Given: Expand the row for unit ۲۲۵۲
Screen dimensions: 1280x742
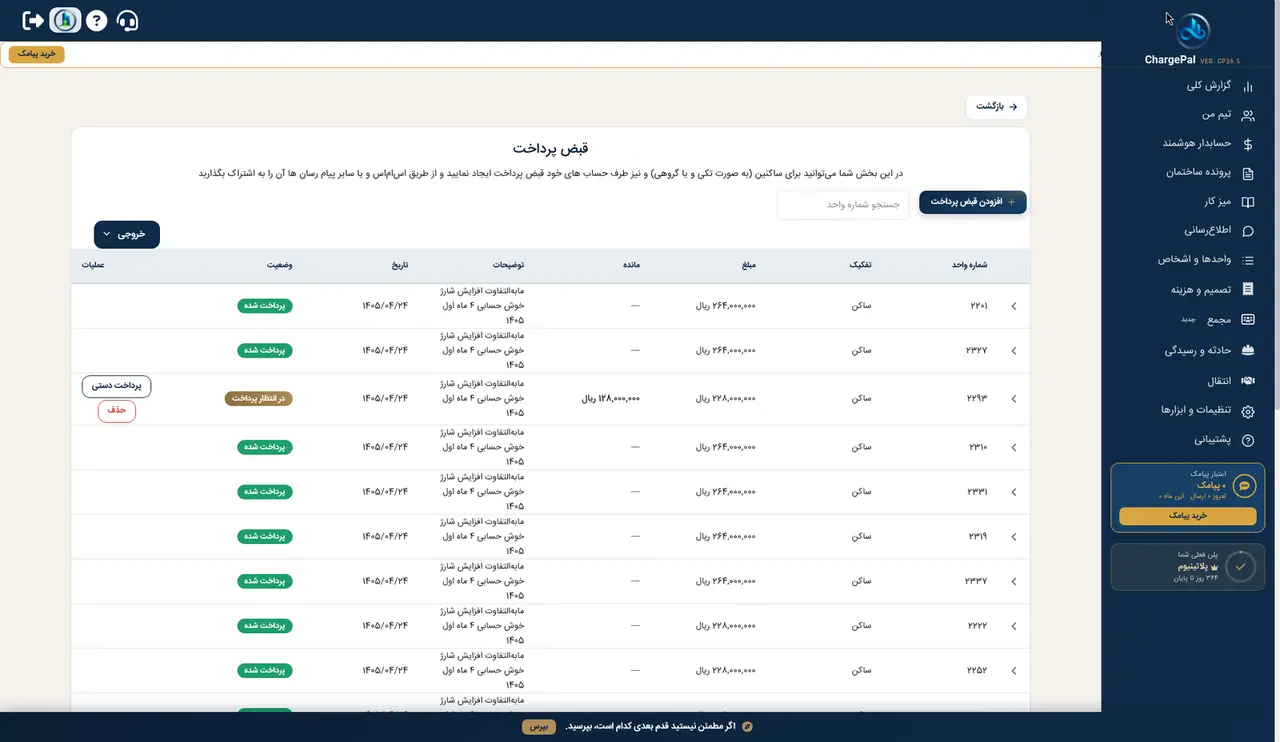Looking at the screenshot, I should [1013, 671].
